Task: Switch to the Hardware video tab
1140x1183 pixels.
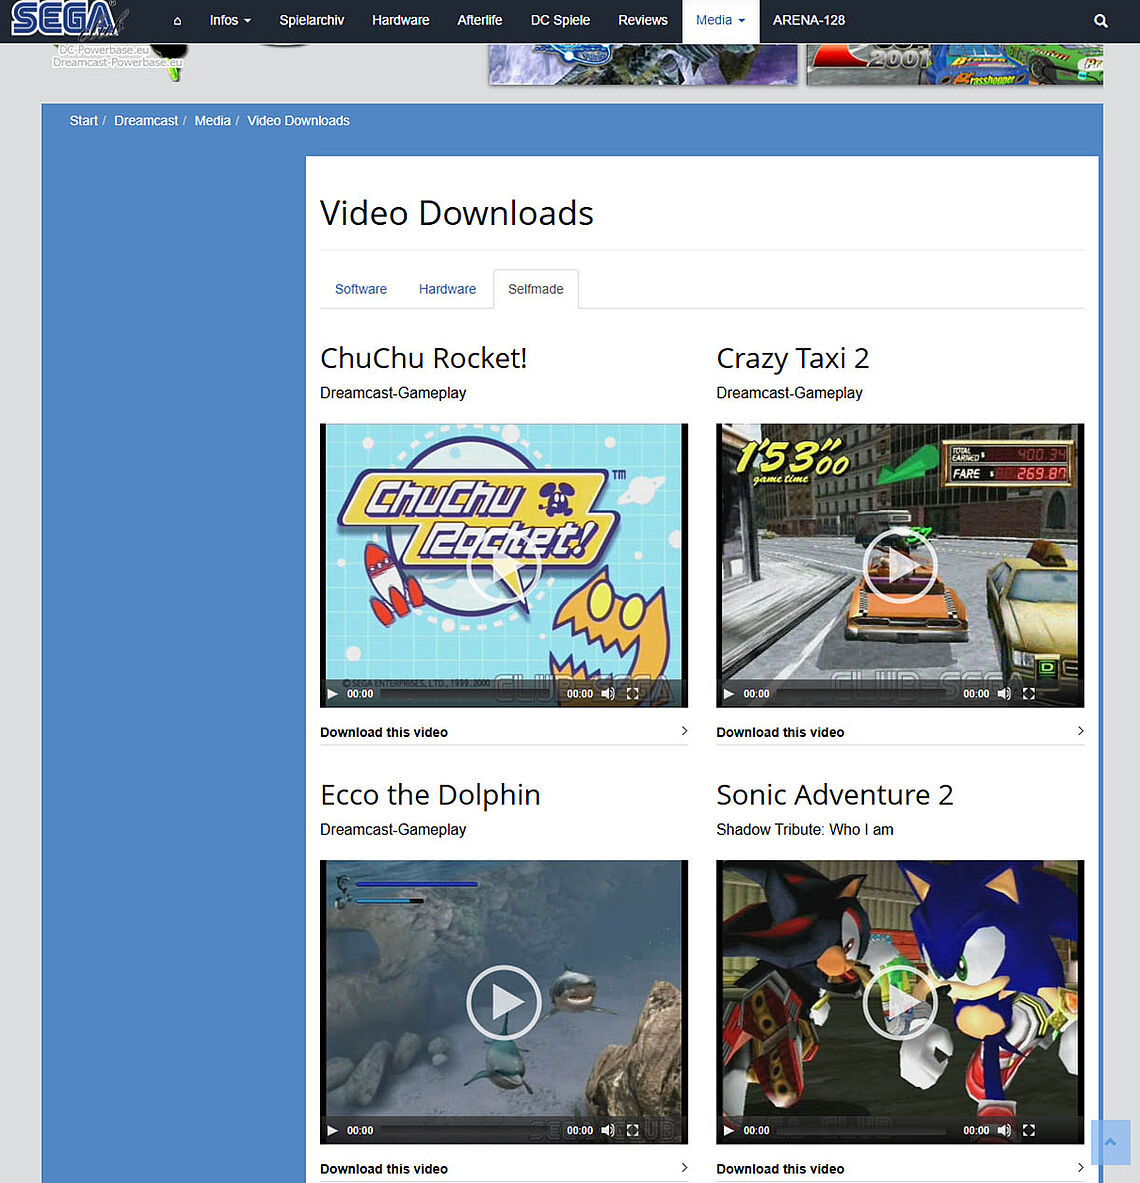Action: (447, 289)
